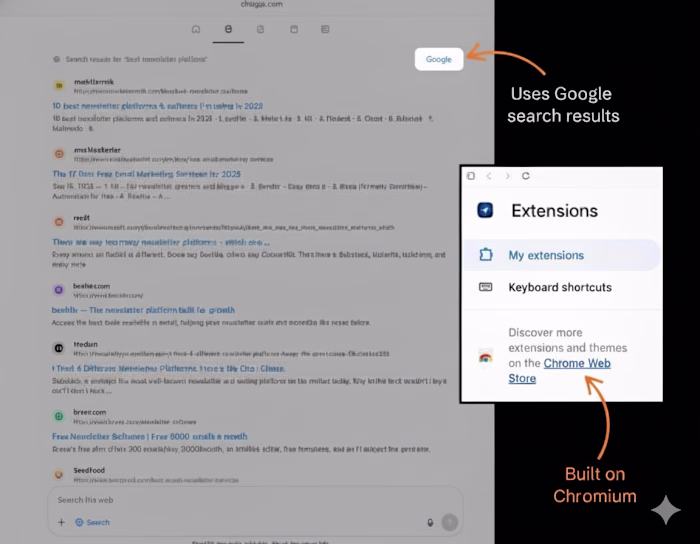
Task: Click the microphone icon in search box
Action: coord(430,522)
